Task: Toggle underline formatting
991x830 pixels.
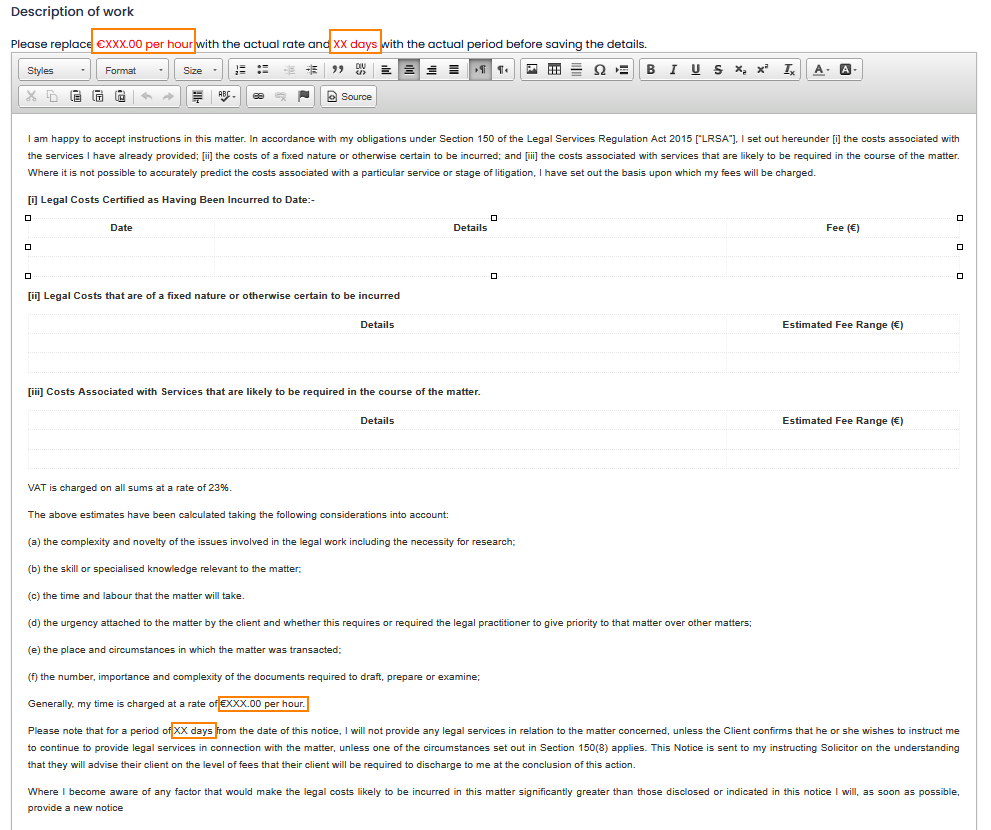Action: 695,70
